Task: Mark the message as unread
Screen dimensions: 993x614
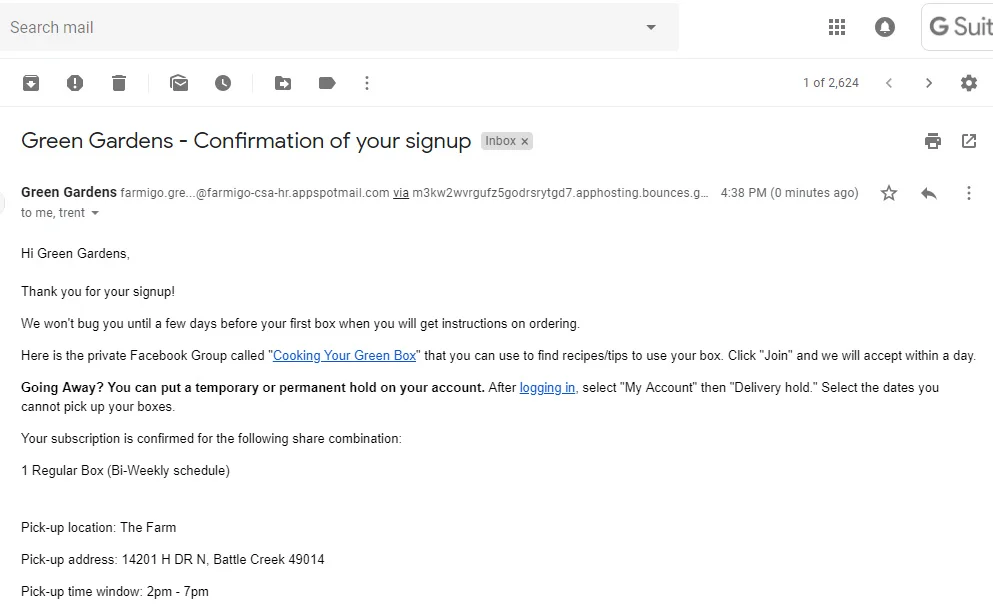Action: [x=179, y=83]
